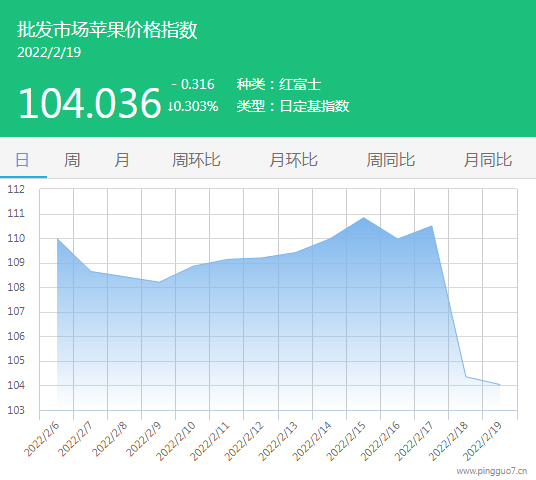Click the 类型：日定基指数 label
Screen dimensions: 536x480
[x=293, y=106]
